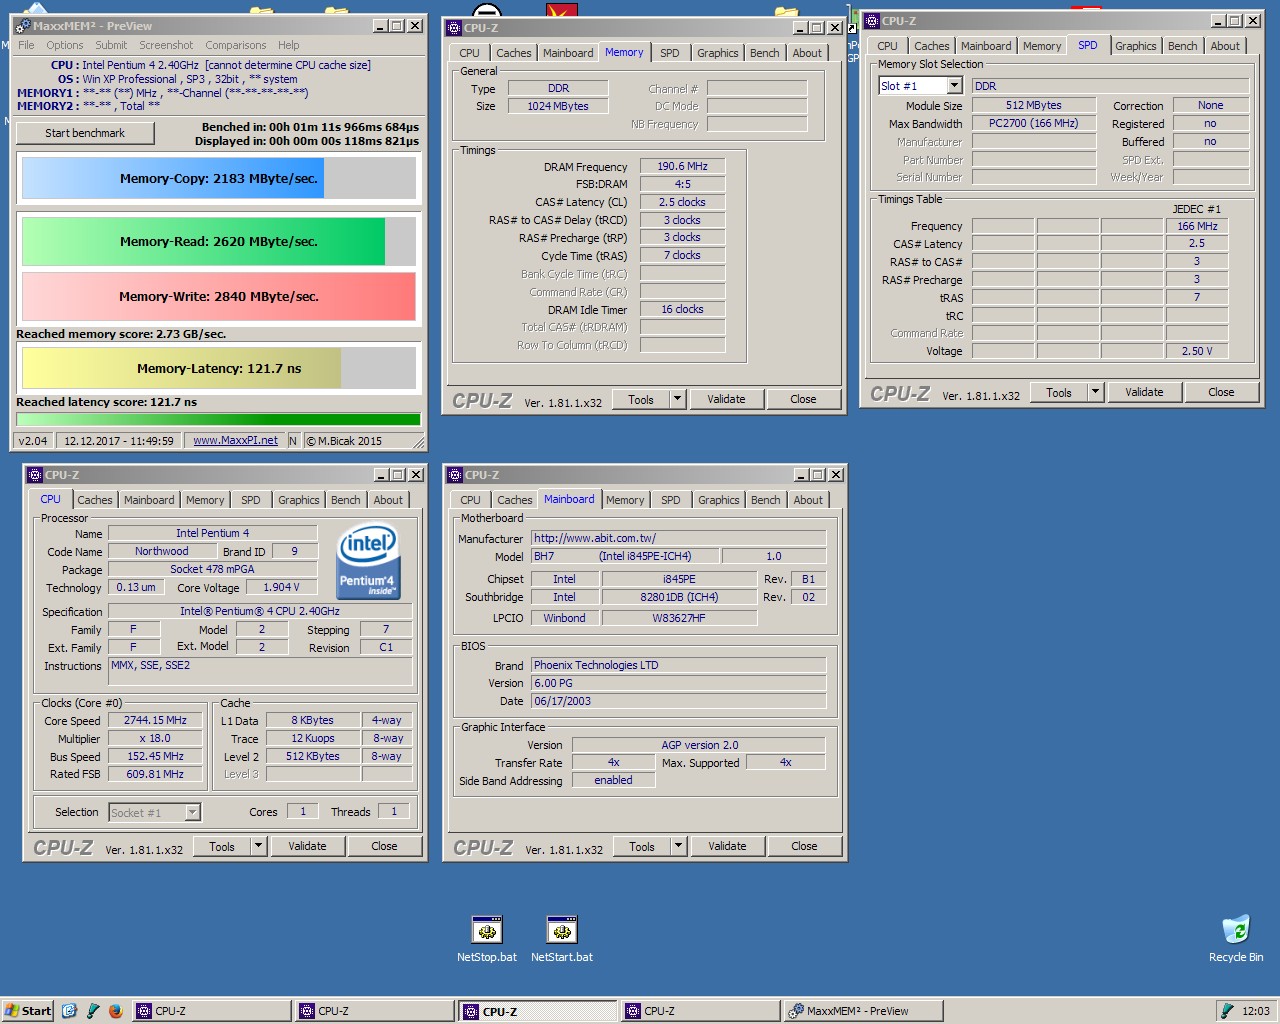Viewport: 1280px width, 1024px height.
Task: Click the green progress bar below latency score
Action: (x=219, y=419)
